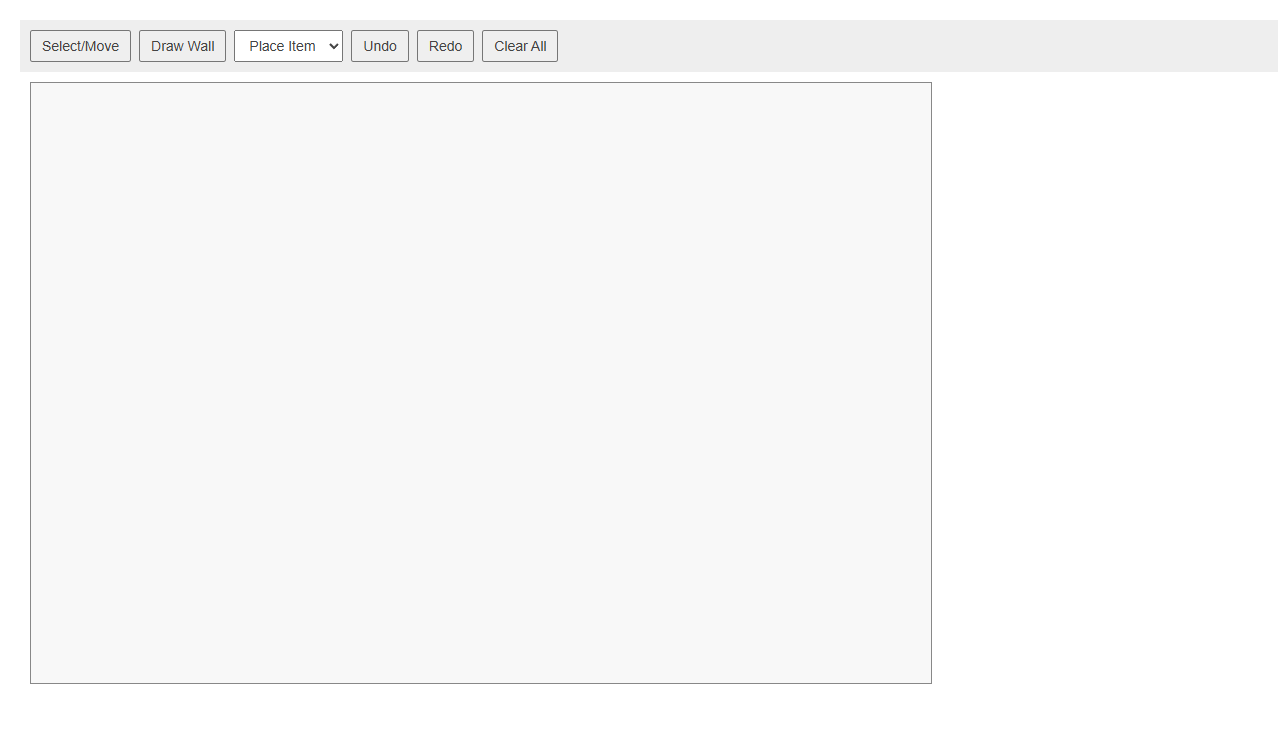Click blank white area below the canvas

481,715
